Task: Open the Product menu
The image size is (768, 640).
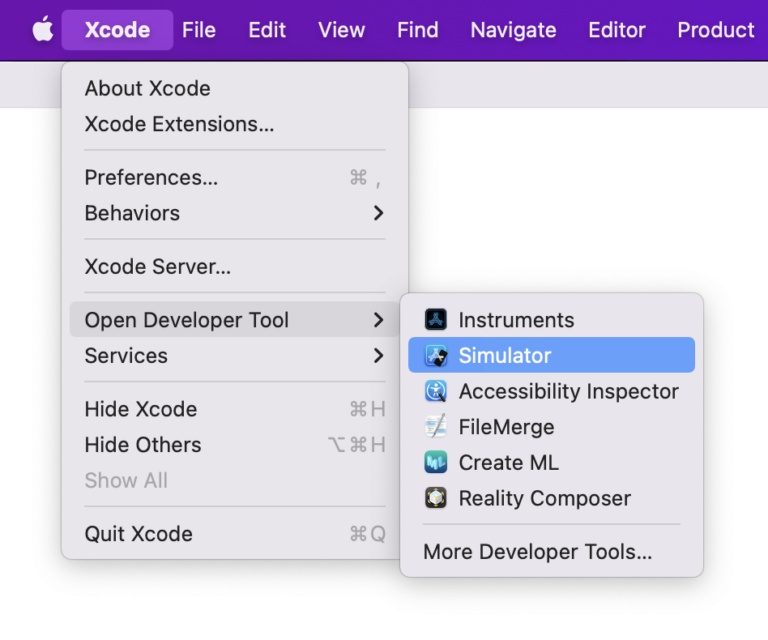Action: pos(715,30)
